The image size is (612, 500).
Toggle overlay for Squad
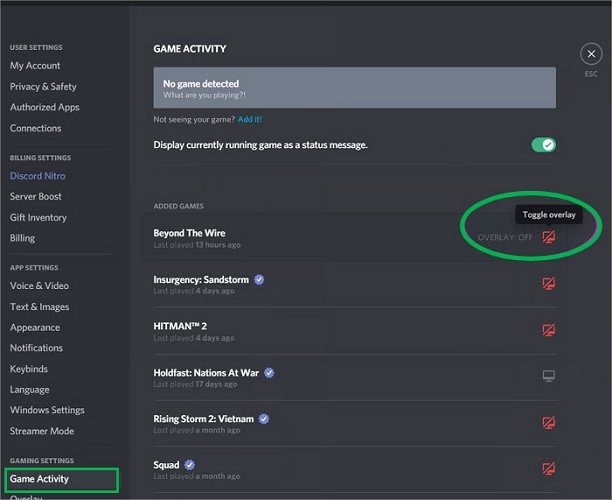(x=549, y=468)
